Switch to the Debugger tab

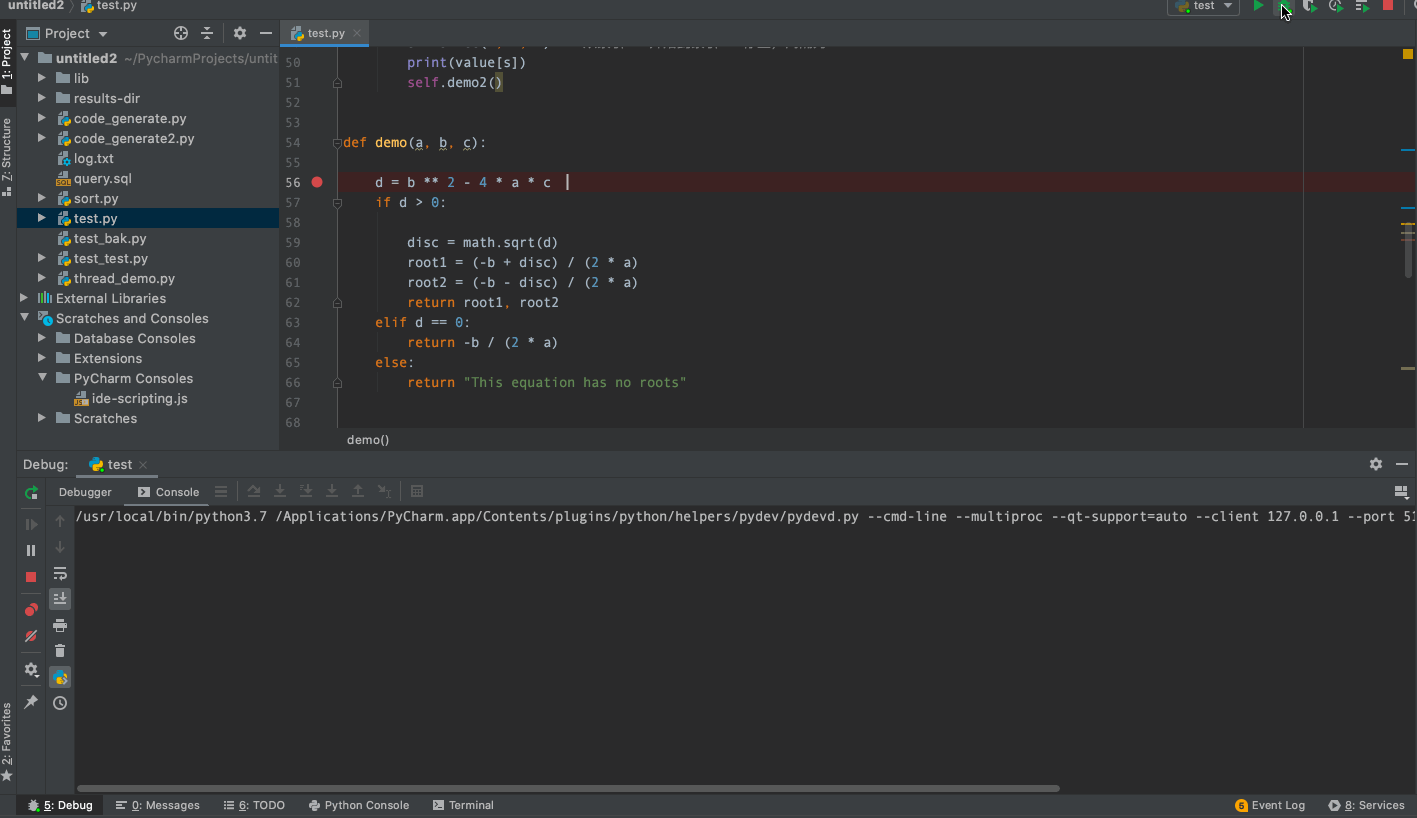pos(85,492)
